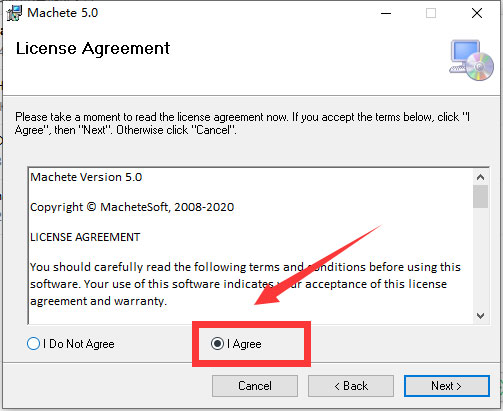Click the license box scroll up arrow
This screenshot has width=503, height=411.
click(480, 177)
